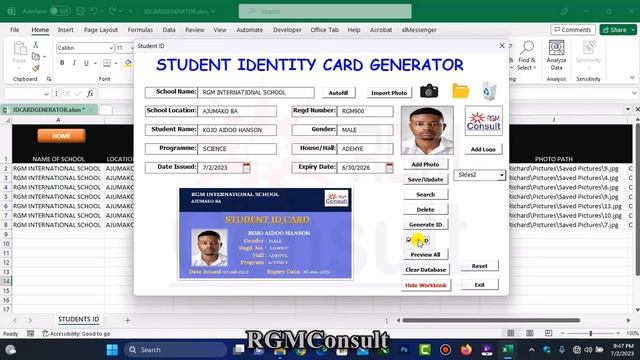Open the Windows Start menu
Viewport: 640px width, 360px height.
point(112,350)
